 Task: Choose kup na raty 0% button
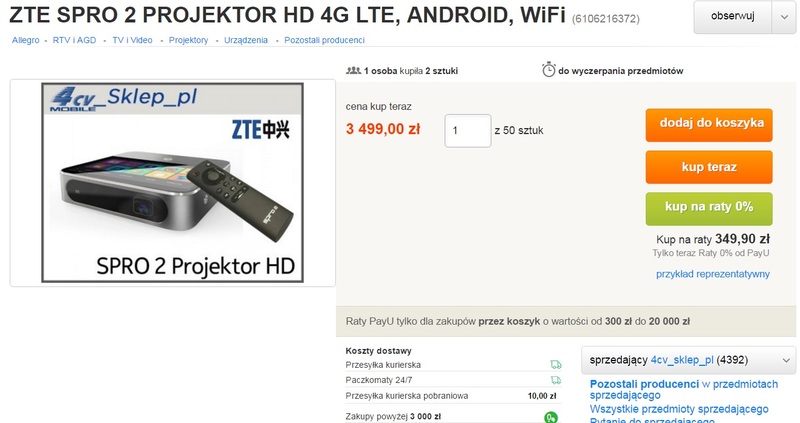[x=709, y=209]
